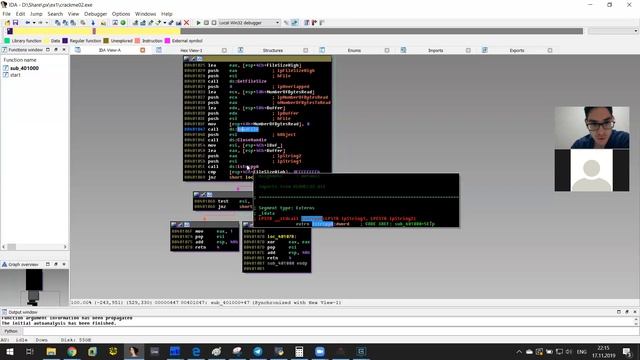
Task: Click the Python interpreter selector button
Action: pos(11,331)
